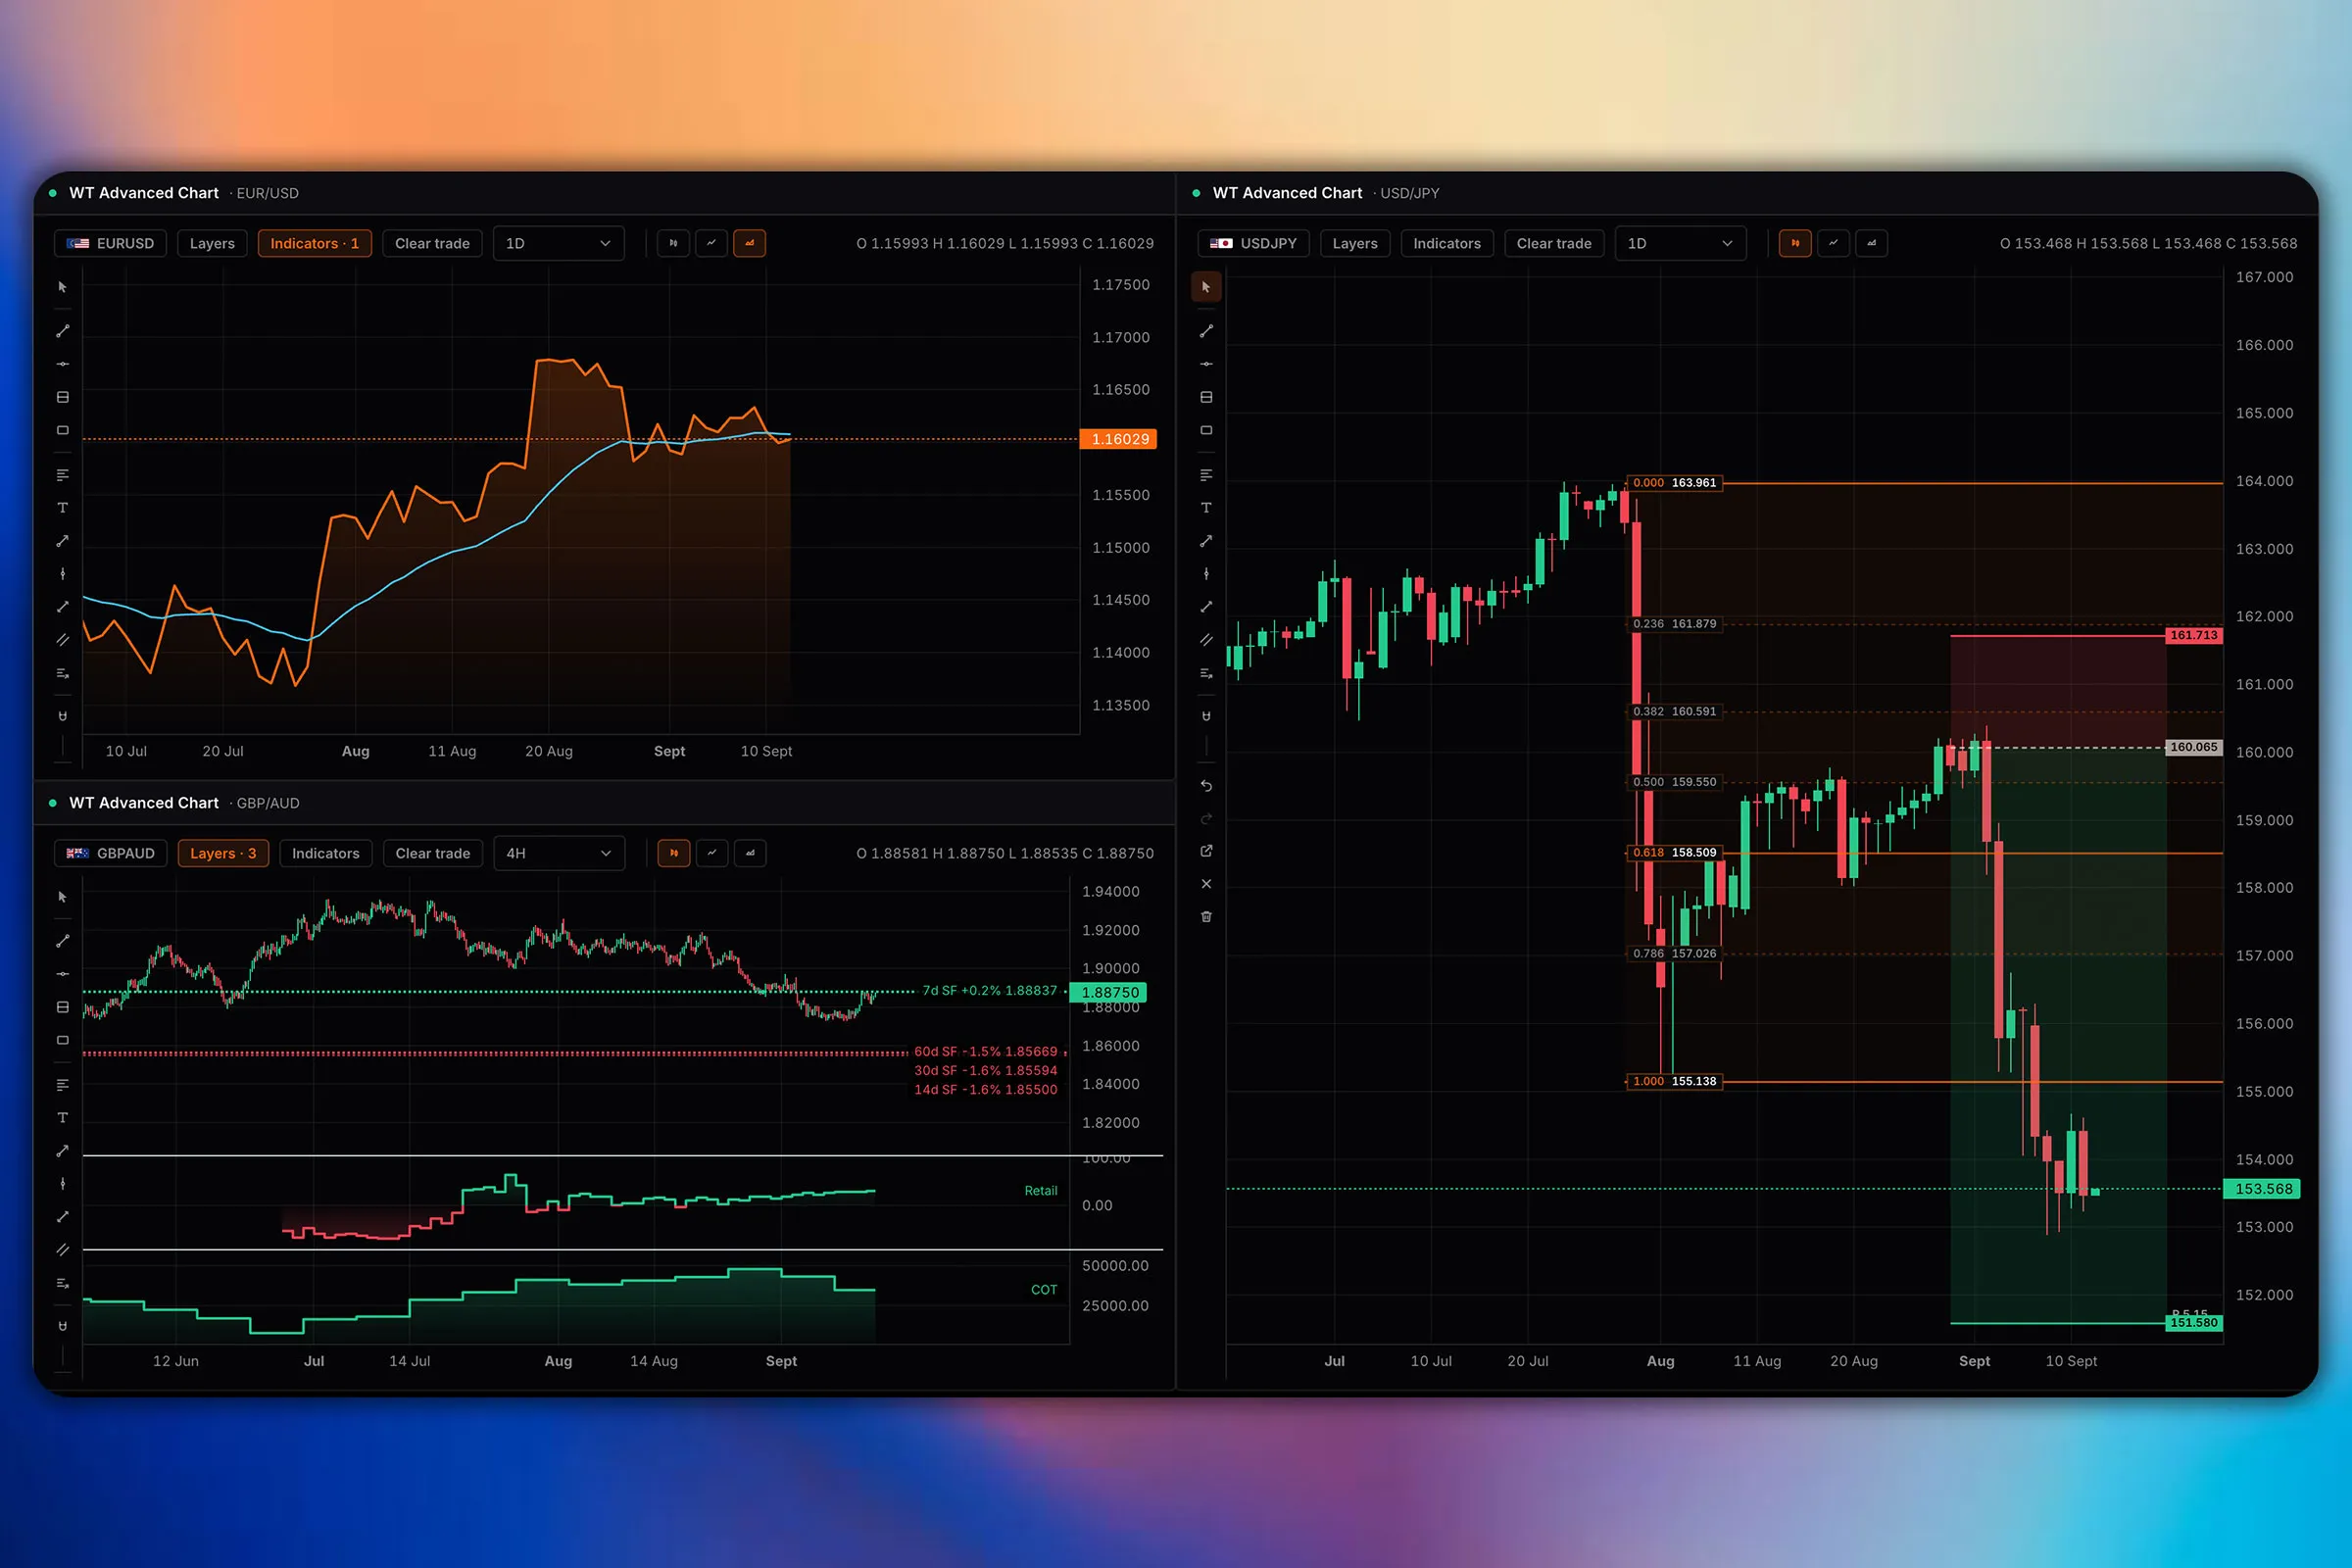Switch USD/JPY chart to line style
Viewport: 2352px width, 1568px height.
click(x=1833, y=243)
